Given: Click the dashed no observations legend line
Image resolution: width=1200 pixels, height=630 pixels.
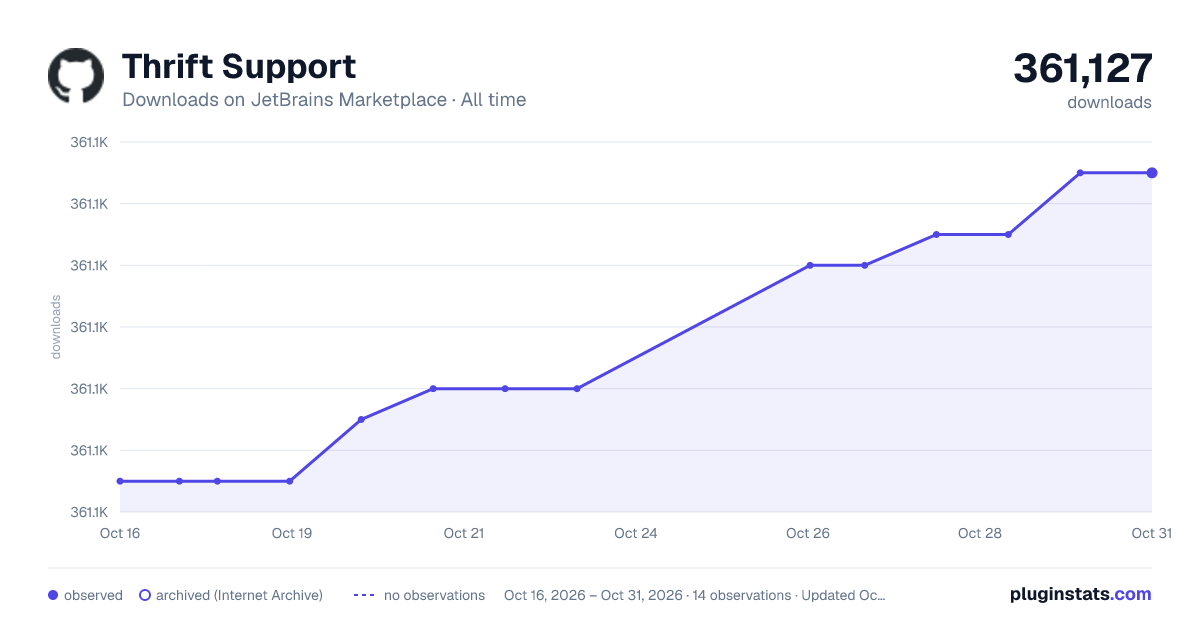Looking at the screenshot, I should (x=364, y=595).
